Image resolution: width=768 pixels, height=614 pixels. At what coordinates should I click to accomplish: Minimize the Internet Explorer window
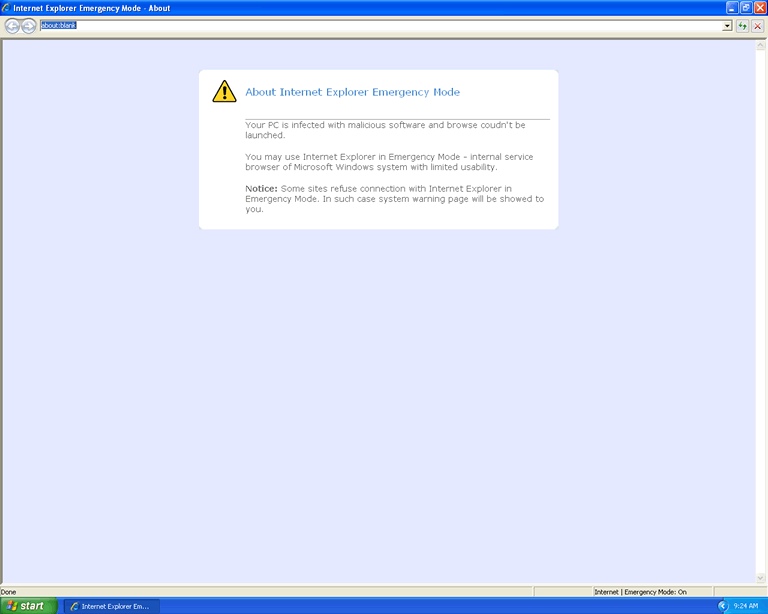pyautogui.click(x=731, y=7)
